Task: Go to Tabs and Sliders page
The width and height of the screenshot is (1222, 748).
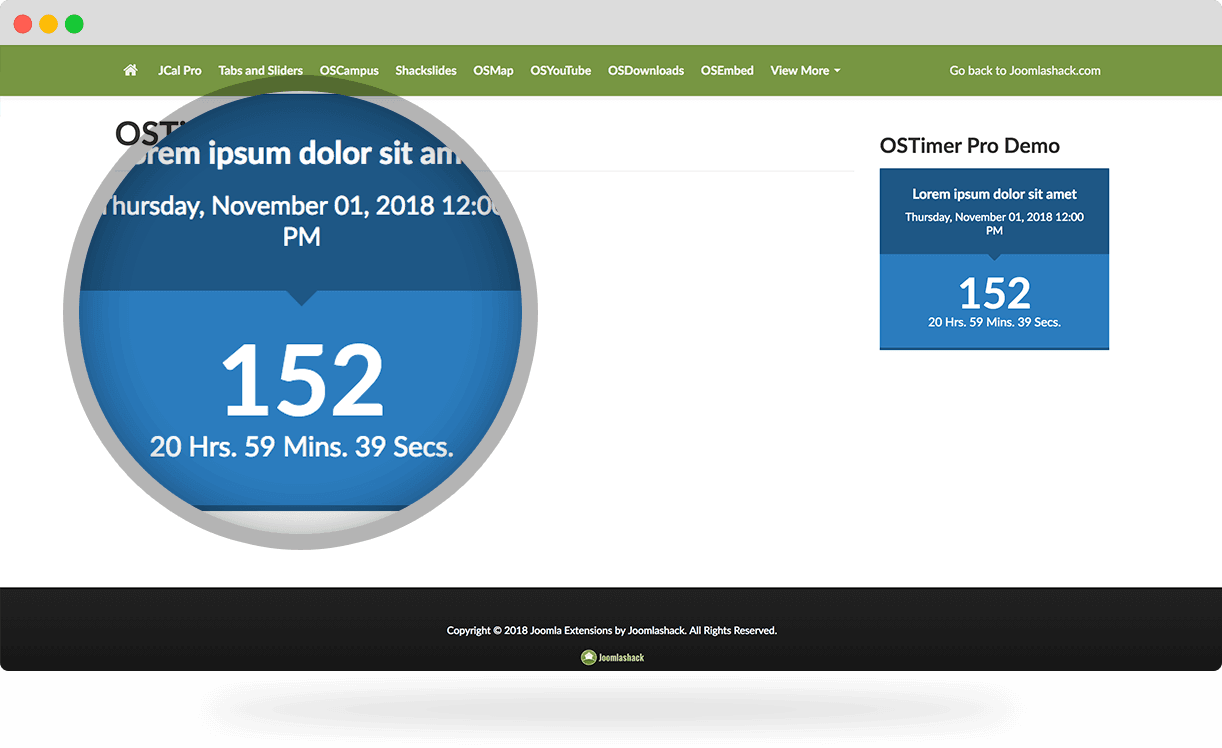Action: click(261, 71)
